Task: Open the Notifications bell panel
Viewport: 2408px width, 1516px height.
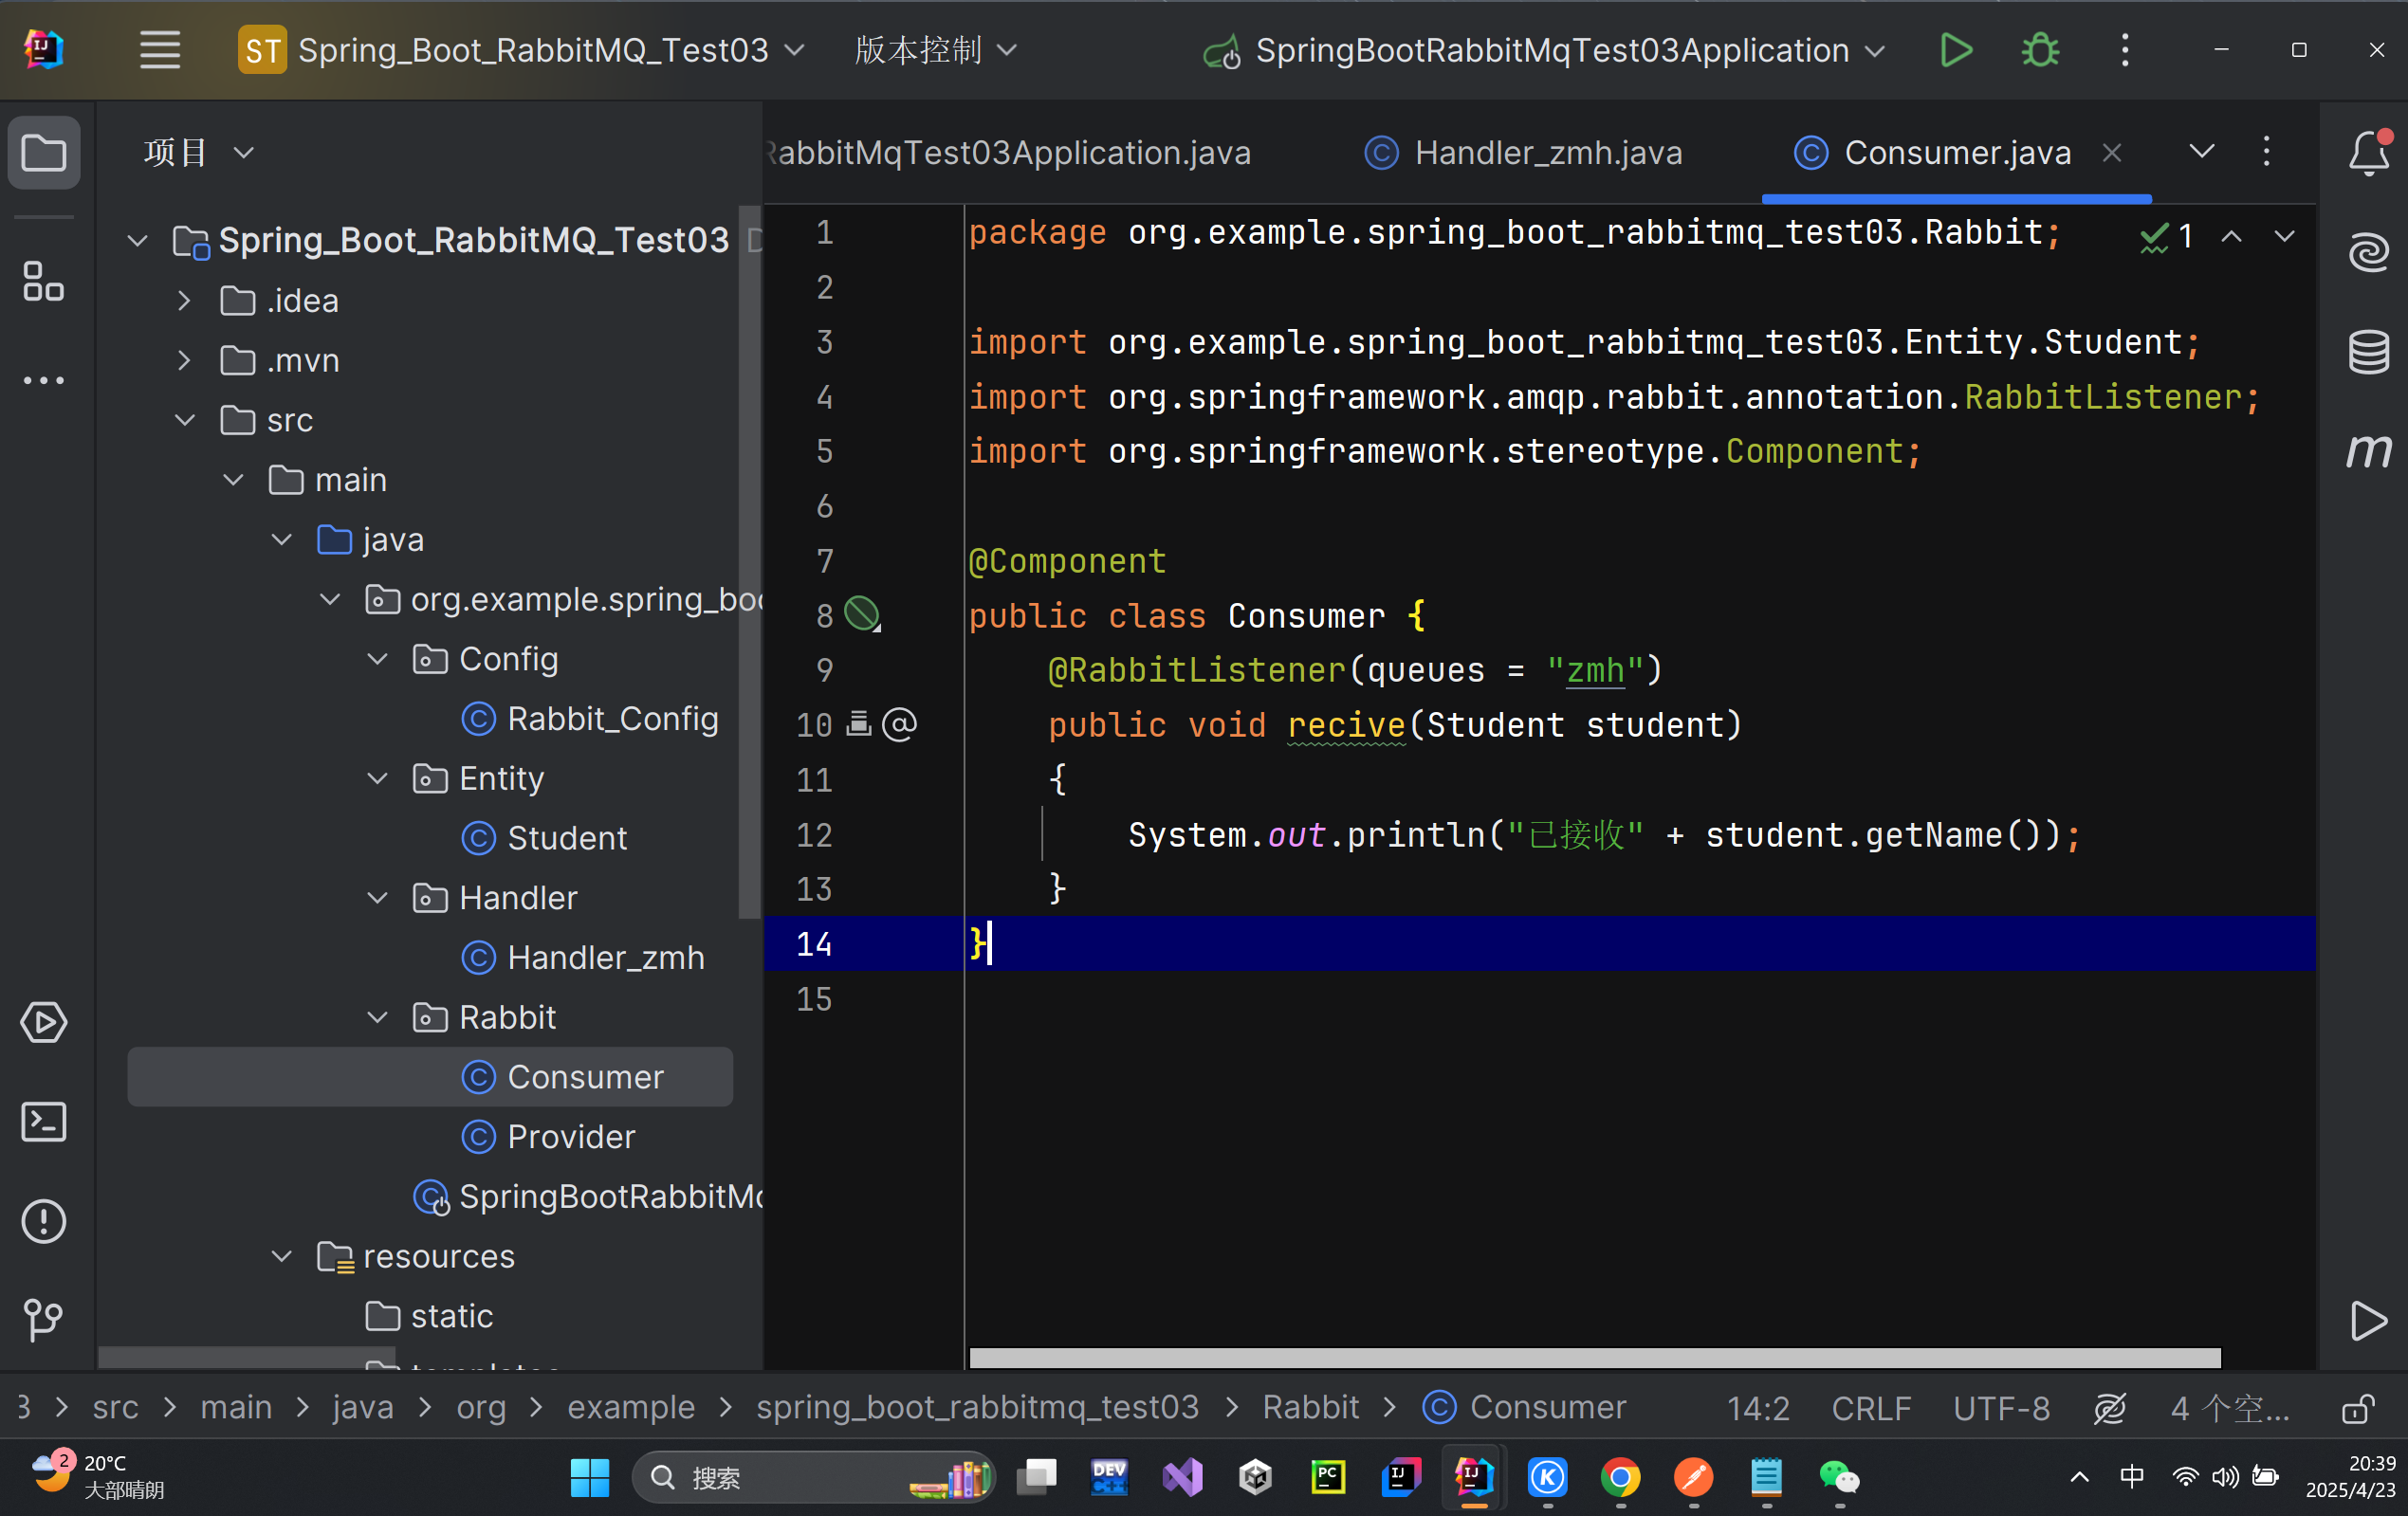Action: [x=2368, y=154]
